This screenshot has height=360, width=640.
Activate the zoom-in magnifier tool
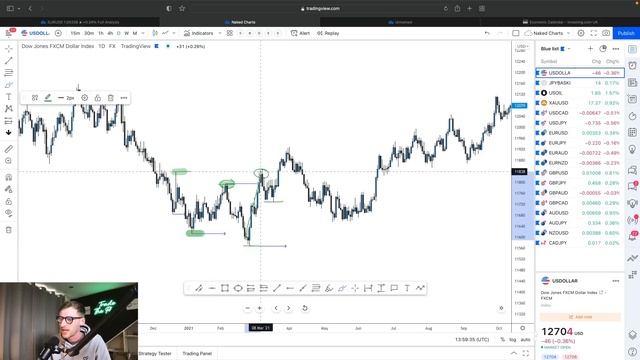(9, 161)
